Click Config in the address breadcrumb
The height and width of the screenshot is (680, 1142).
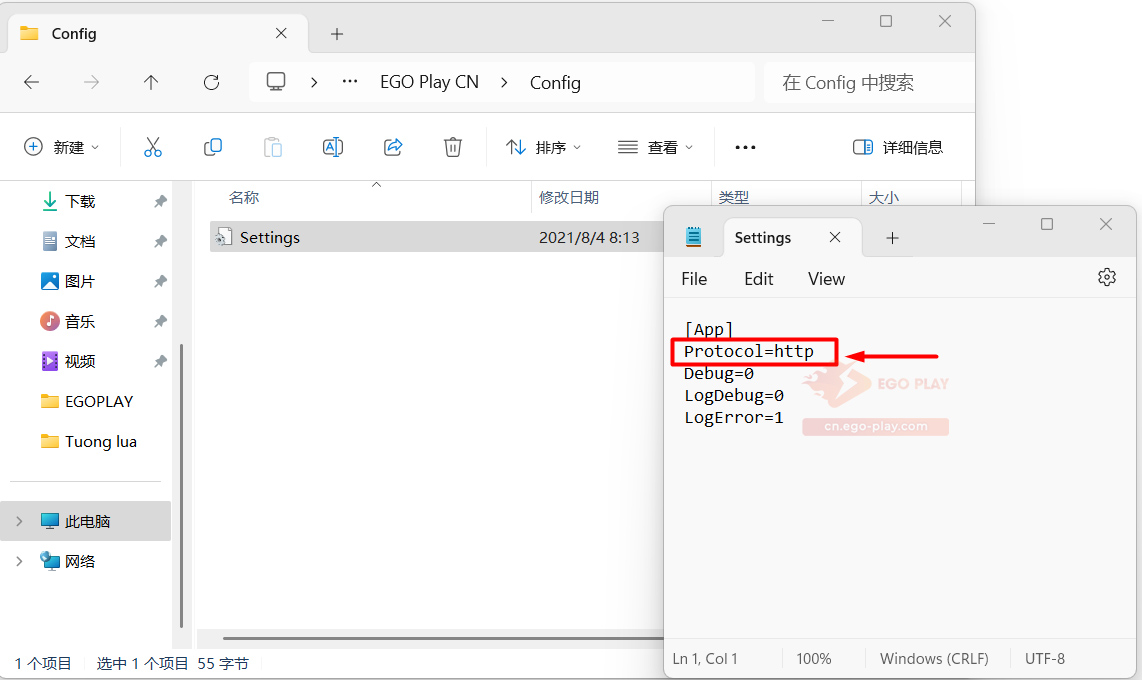[555, 83]
